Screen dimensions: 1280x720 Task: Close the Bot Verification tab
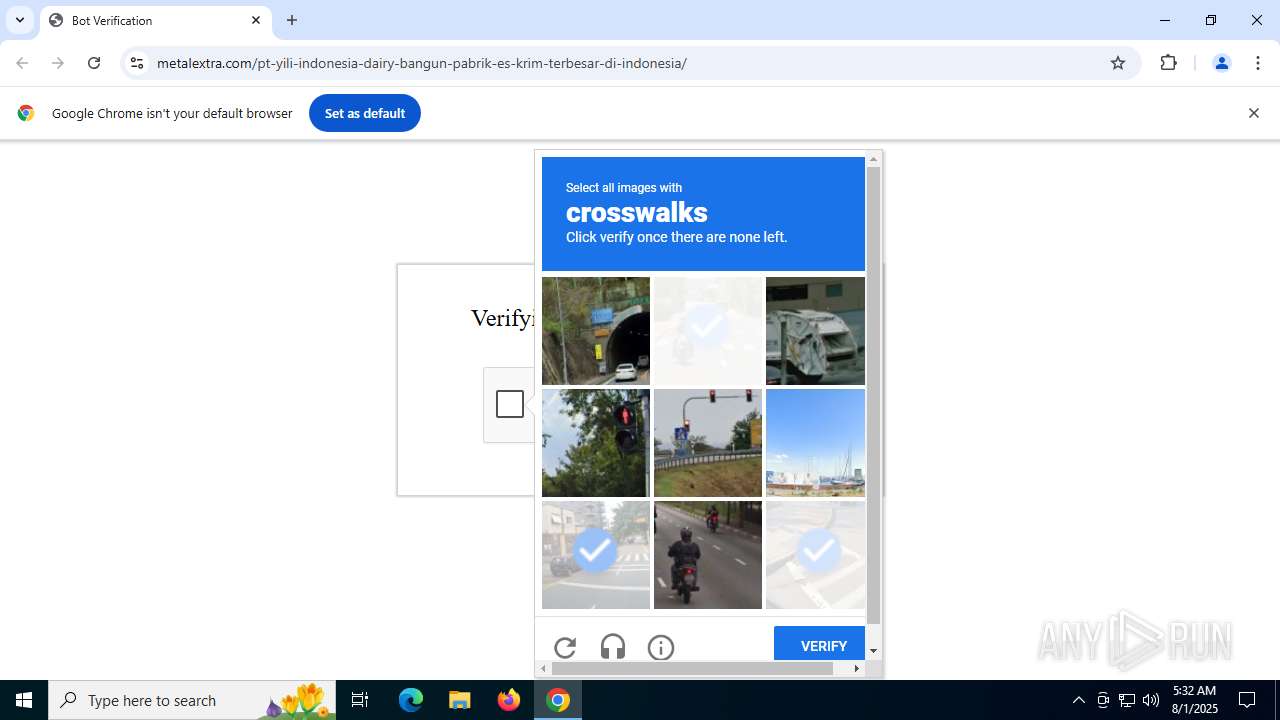point(255,20)
